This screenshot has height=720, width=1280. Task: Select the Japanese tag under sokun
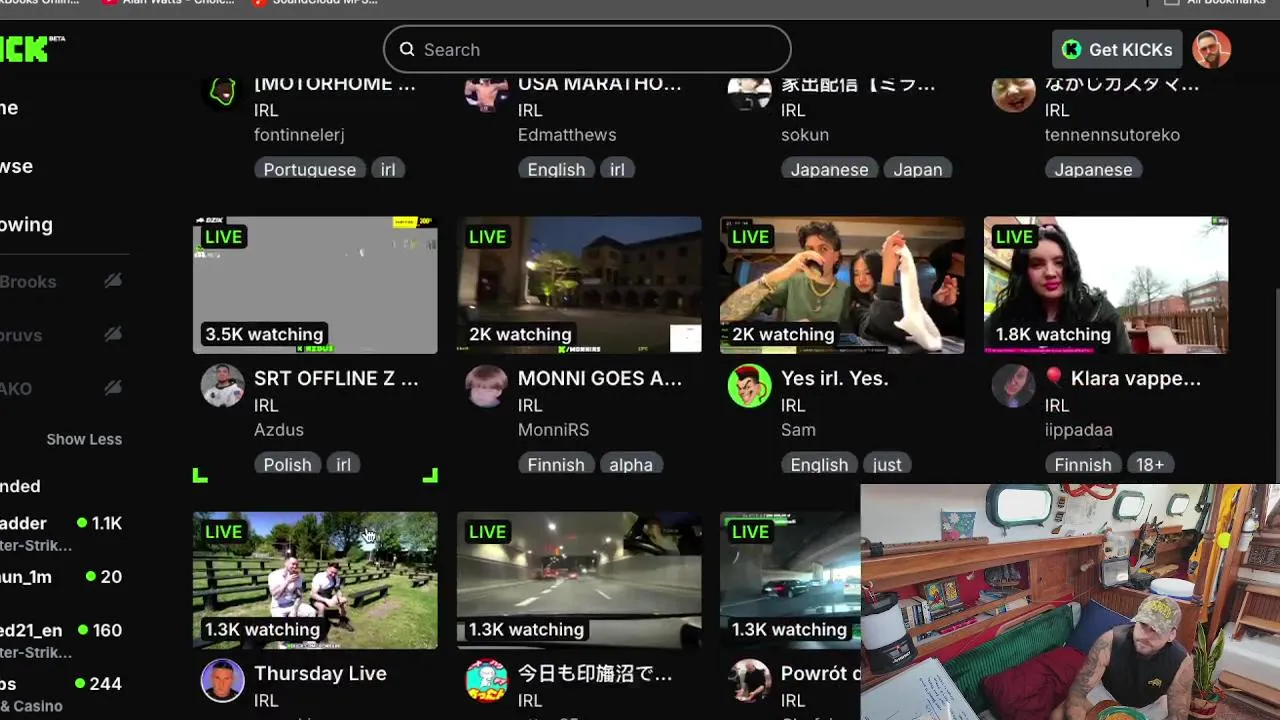(830, 169)
